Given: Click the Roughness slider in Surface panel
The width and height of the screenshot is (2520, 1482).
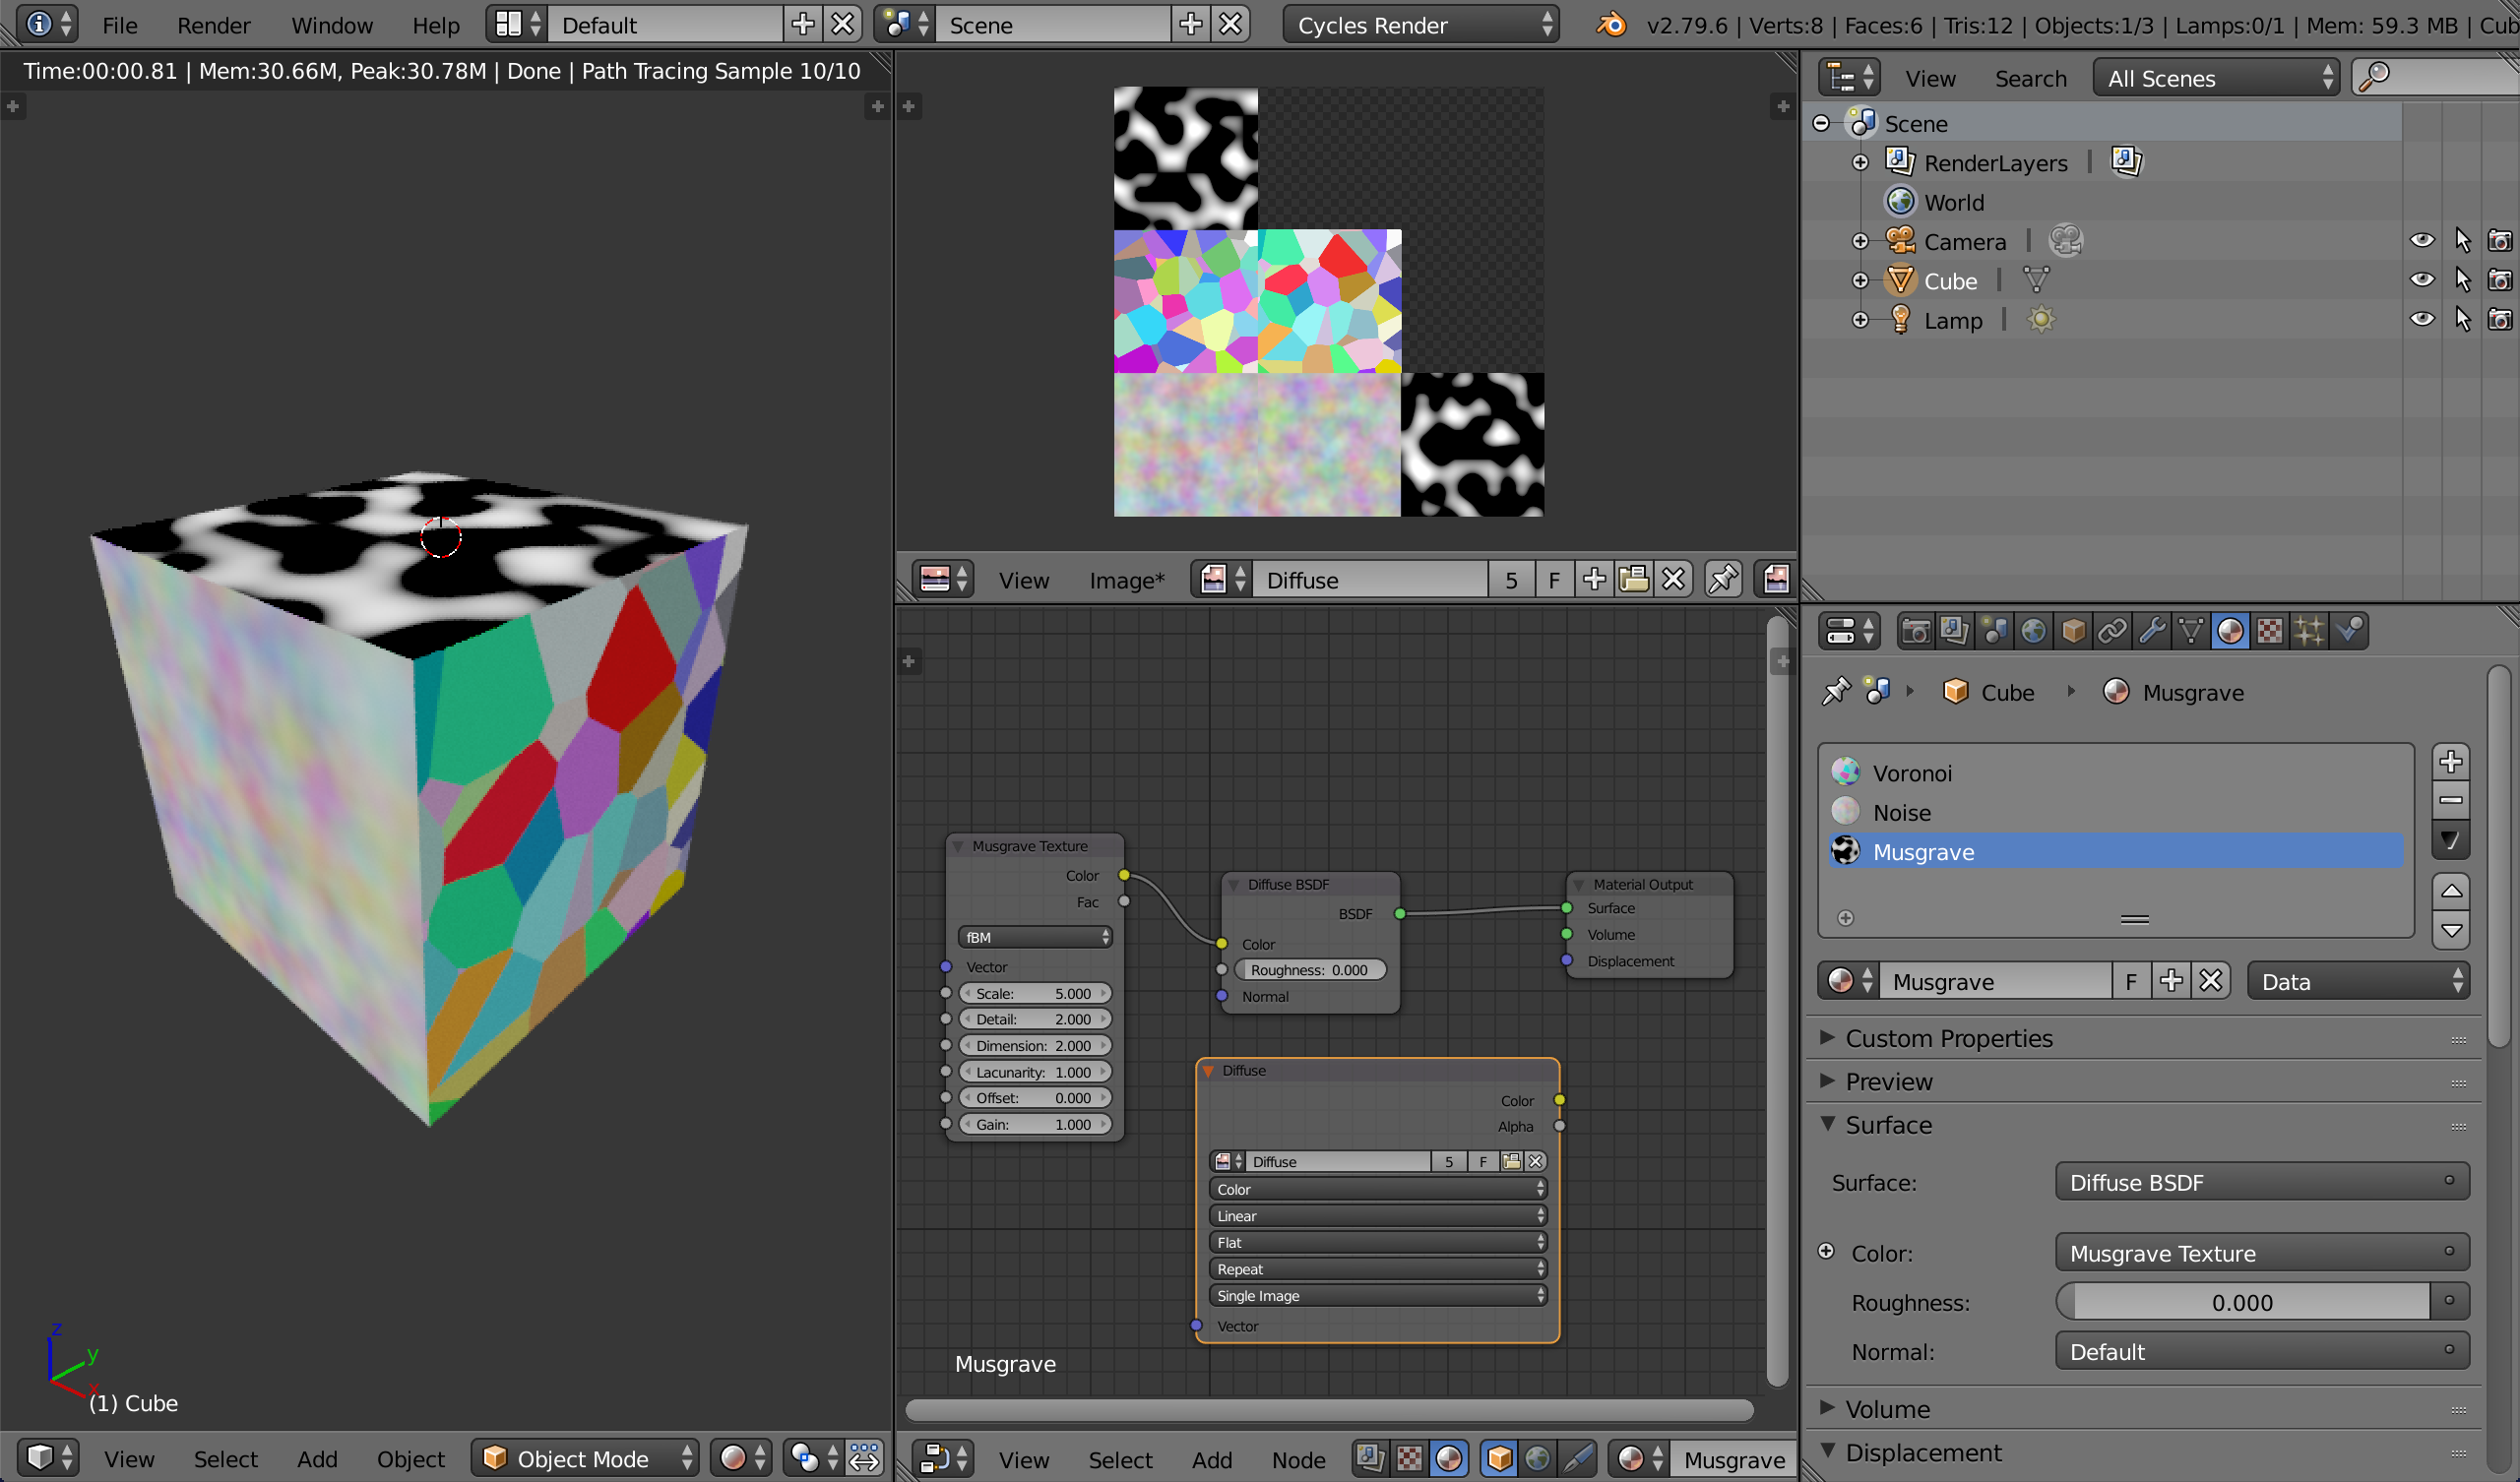Looking at the screenshot, I should click(2241, 1302).
